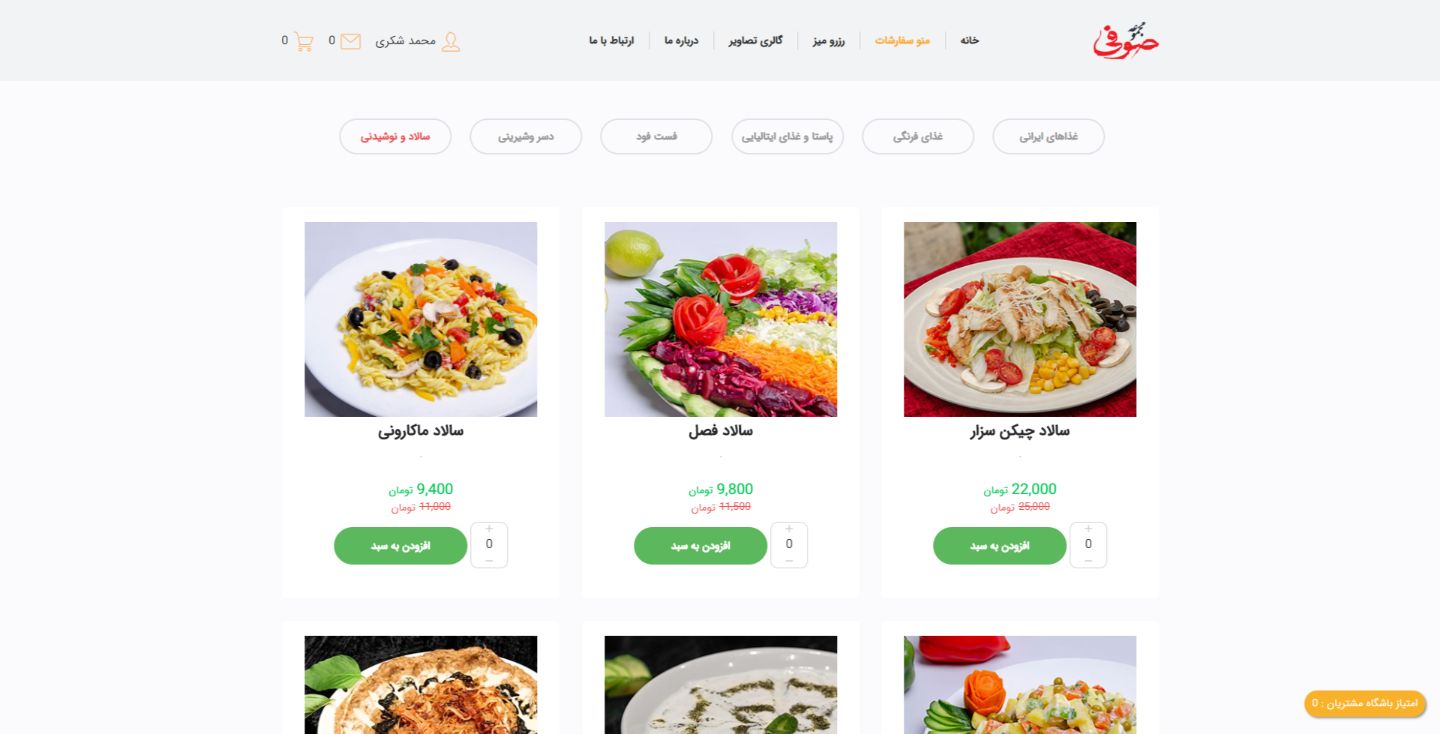Switch to پاستا و غذای ایتالیایی category
The image size is (1440, 734).
(x=787, y=136)
